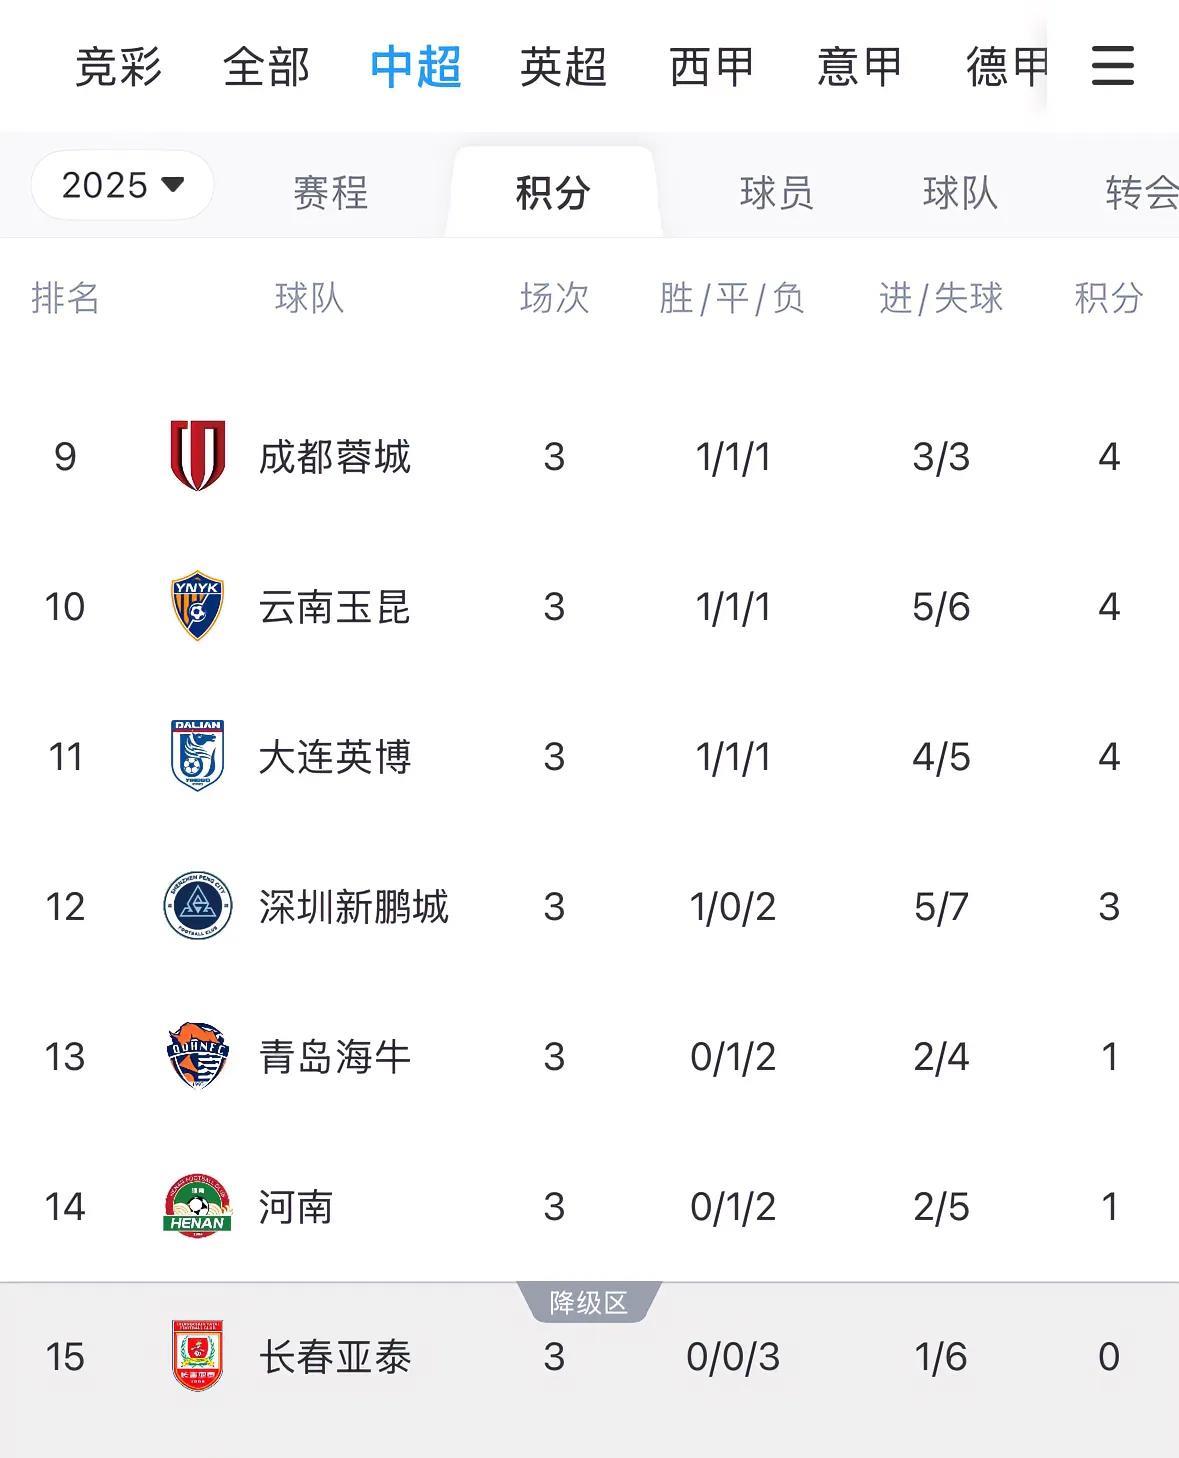Open the 长春亚泰 team name link
The width and height of the screenshot is (1179, 1458).
(x=334, y=1357)
